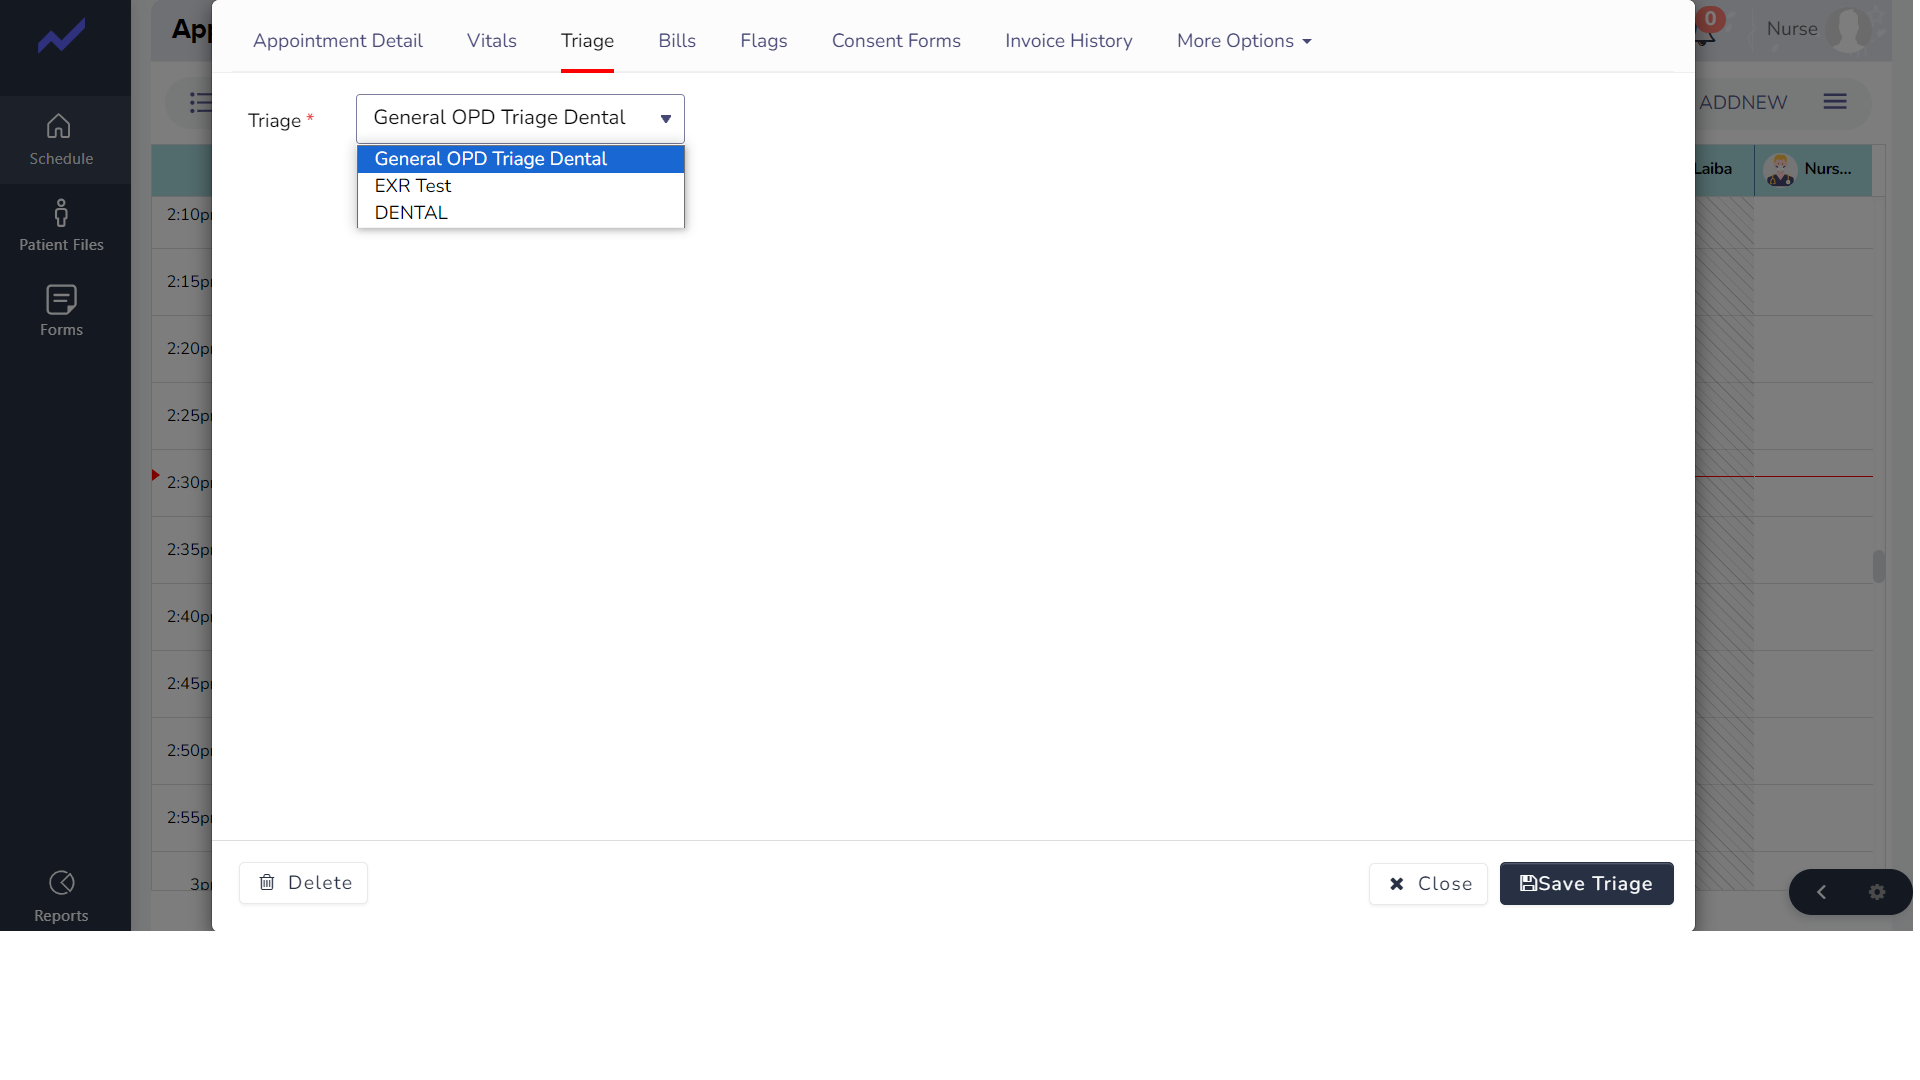This screenshot has width=1920, height=1080.
Task: Expand the More Options menu
Action: [1243, 41]
